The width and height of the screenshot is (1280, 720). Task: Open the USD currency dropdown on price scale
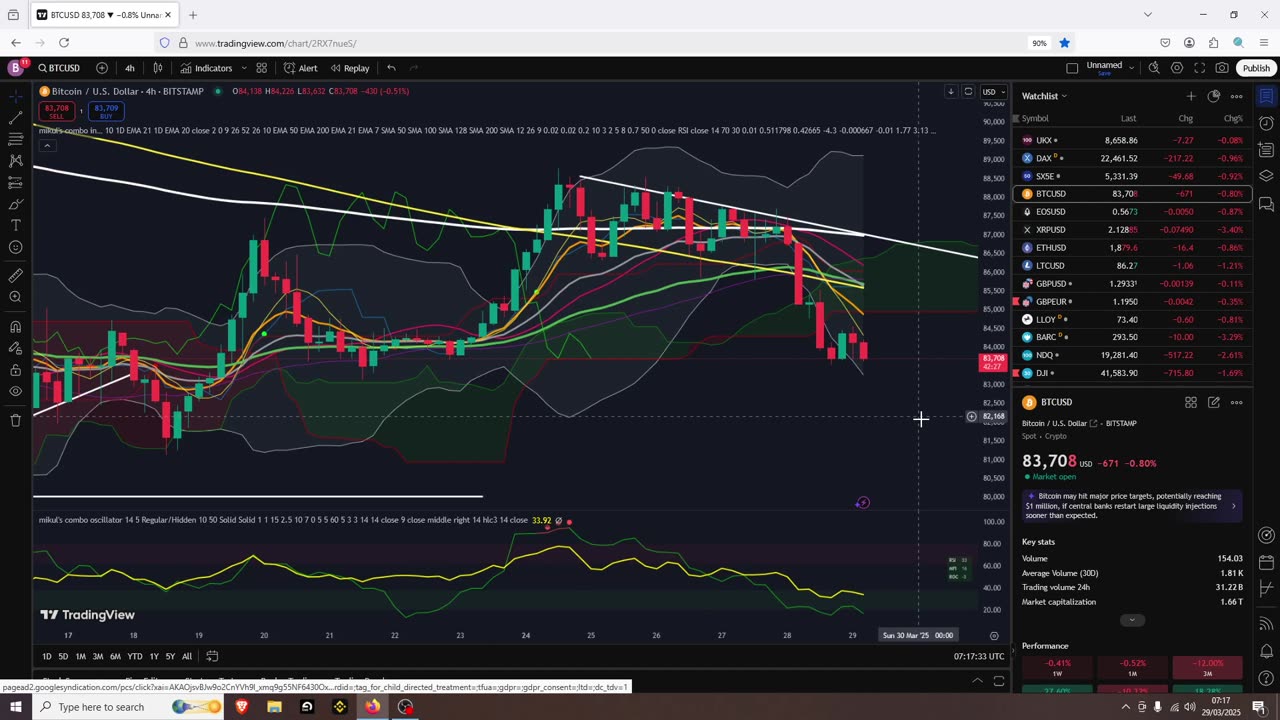[x=992, y=92]
